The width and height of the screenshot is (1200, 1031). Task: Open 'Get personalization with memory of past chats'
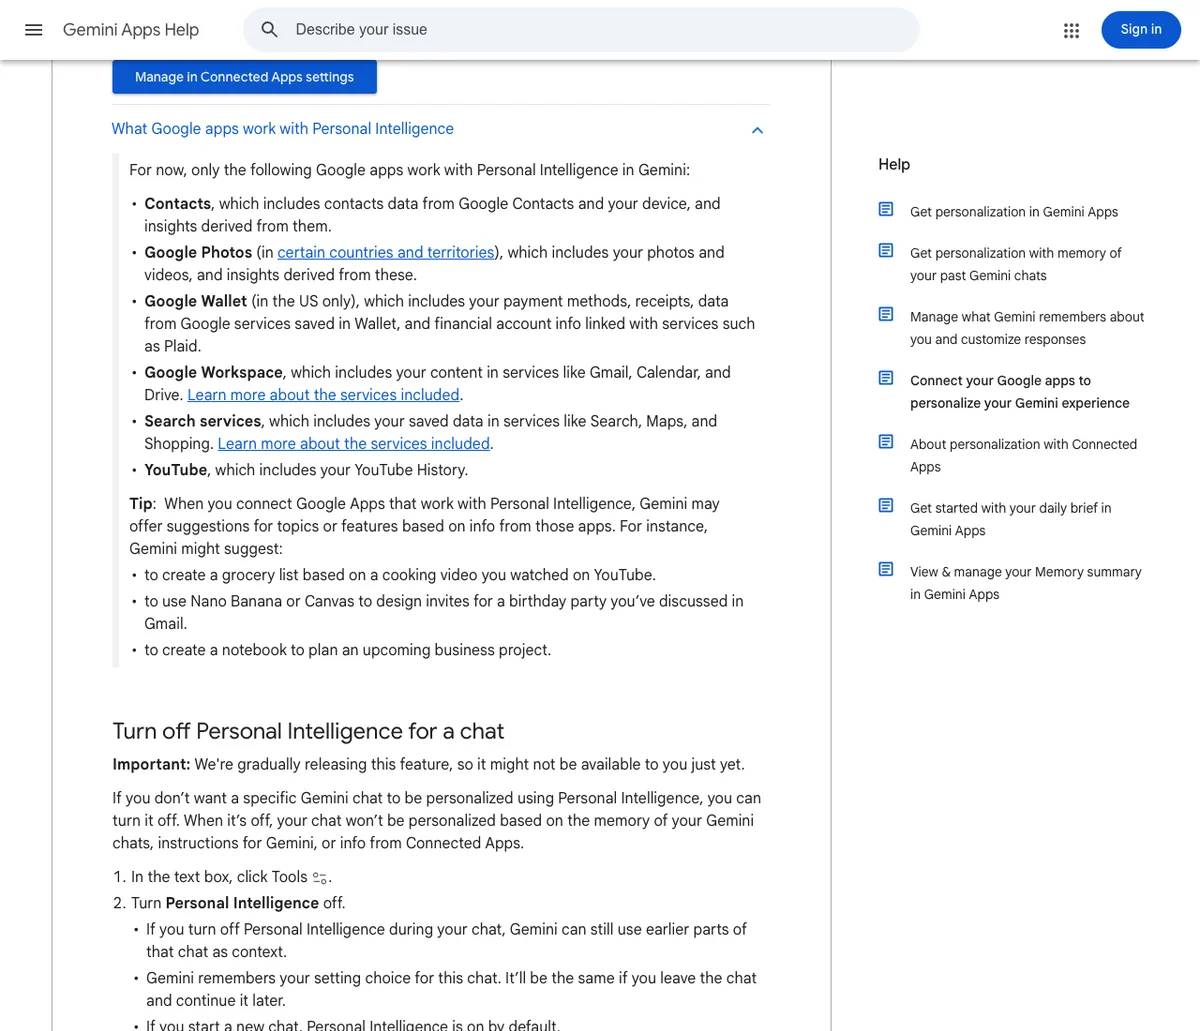coord(1016,264)
